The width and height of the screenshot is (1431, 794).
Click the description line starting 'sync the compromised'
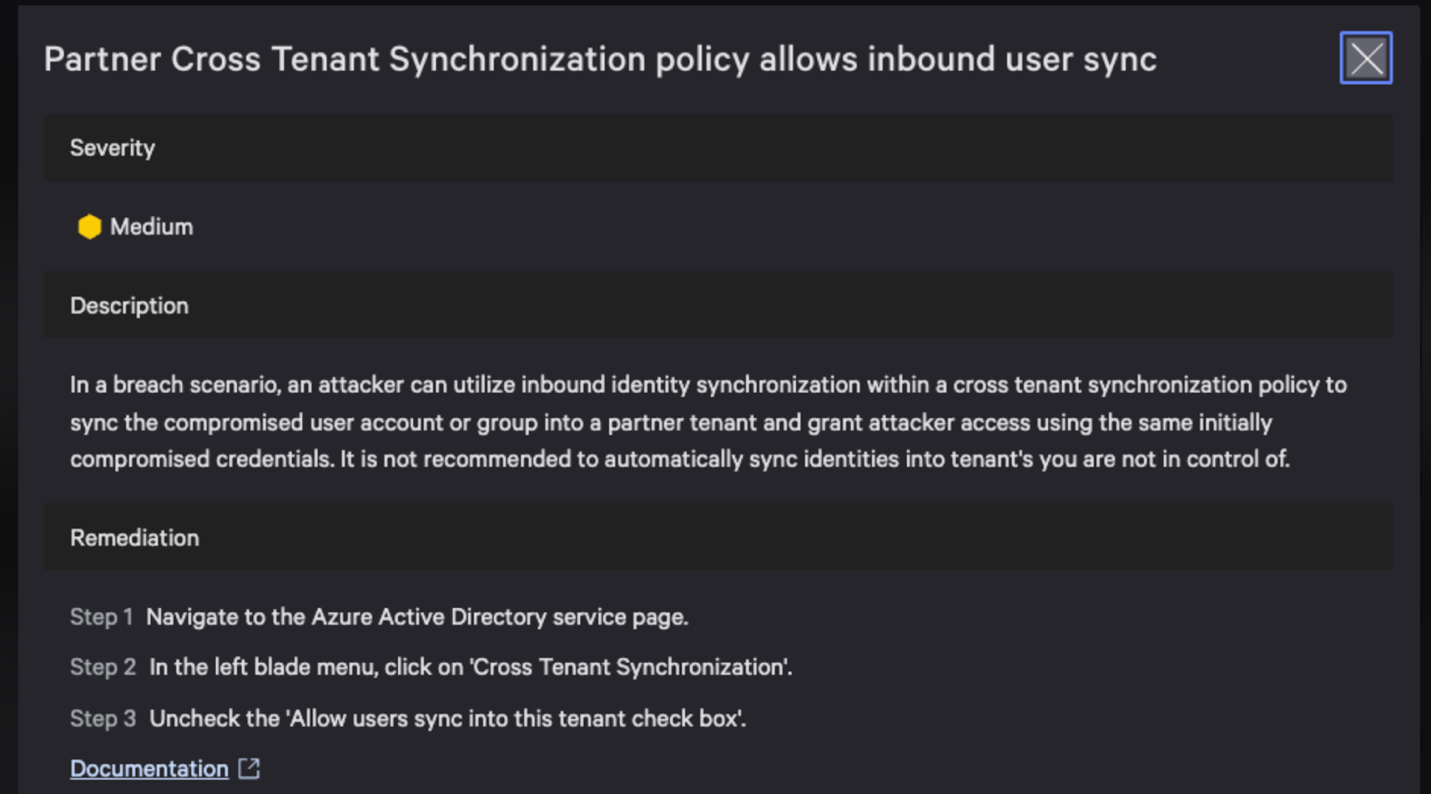point(670,422)
